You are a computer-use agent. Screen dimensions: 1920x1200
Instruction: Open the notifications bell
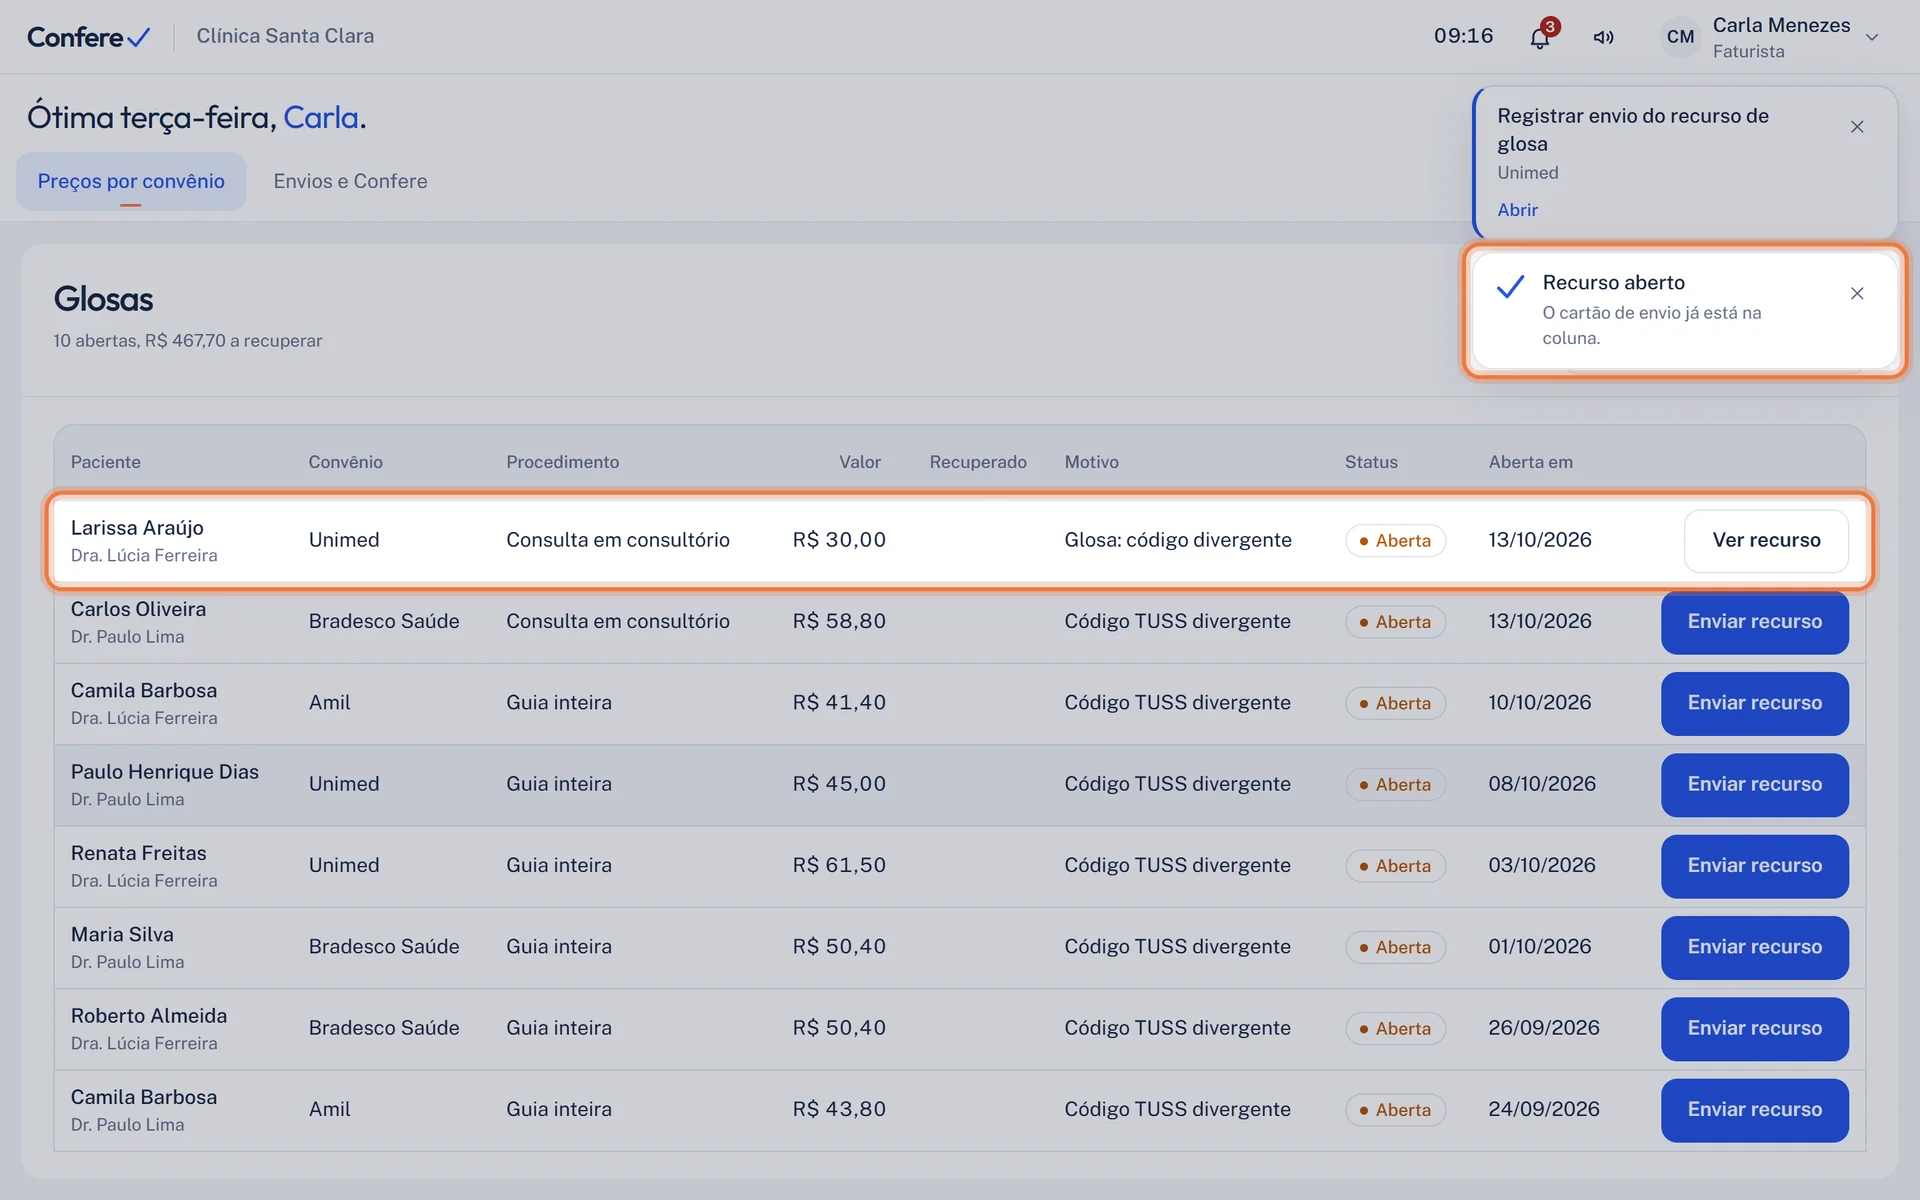click(x=1540, y=37)
